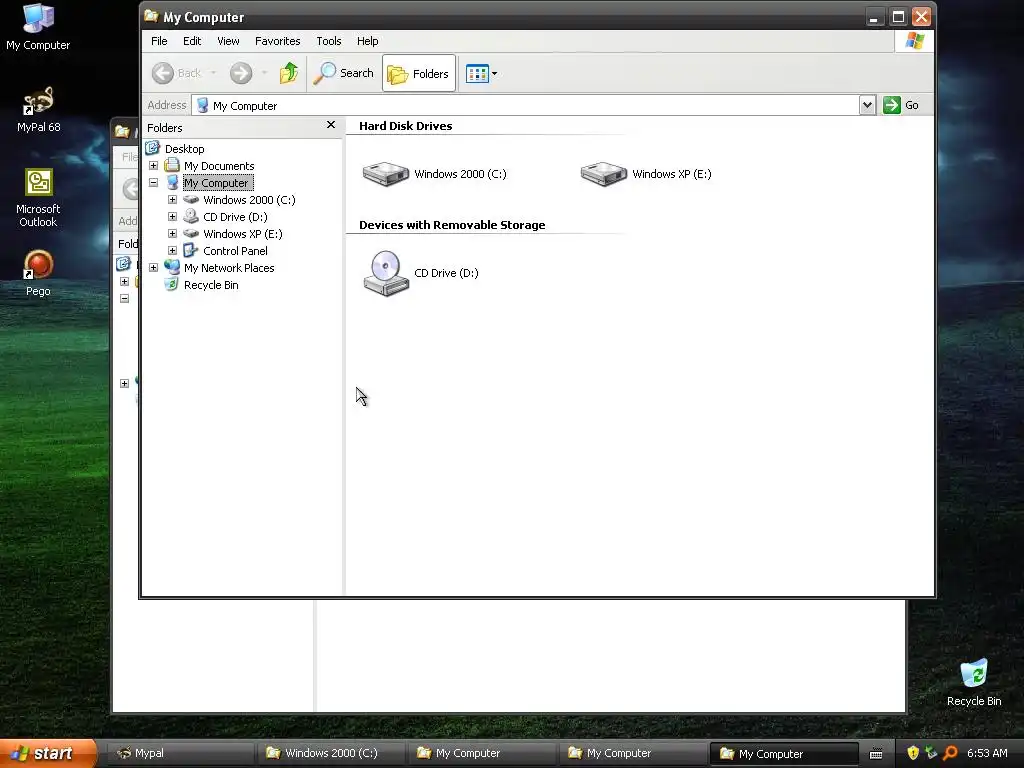Switch to Windows 2000 (C:) taskbar button

point(329,753)
